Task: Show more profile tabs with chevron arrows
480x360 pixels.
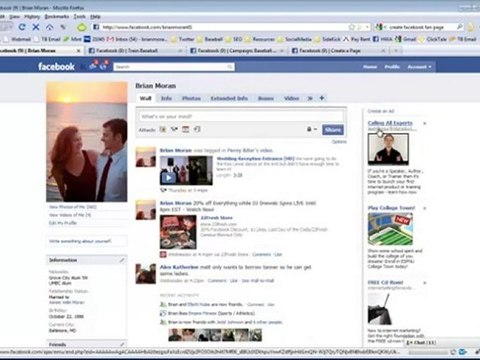Action: pyautogui.click(x=310, y=98)
